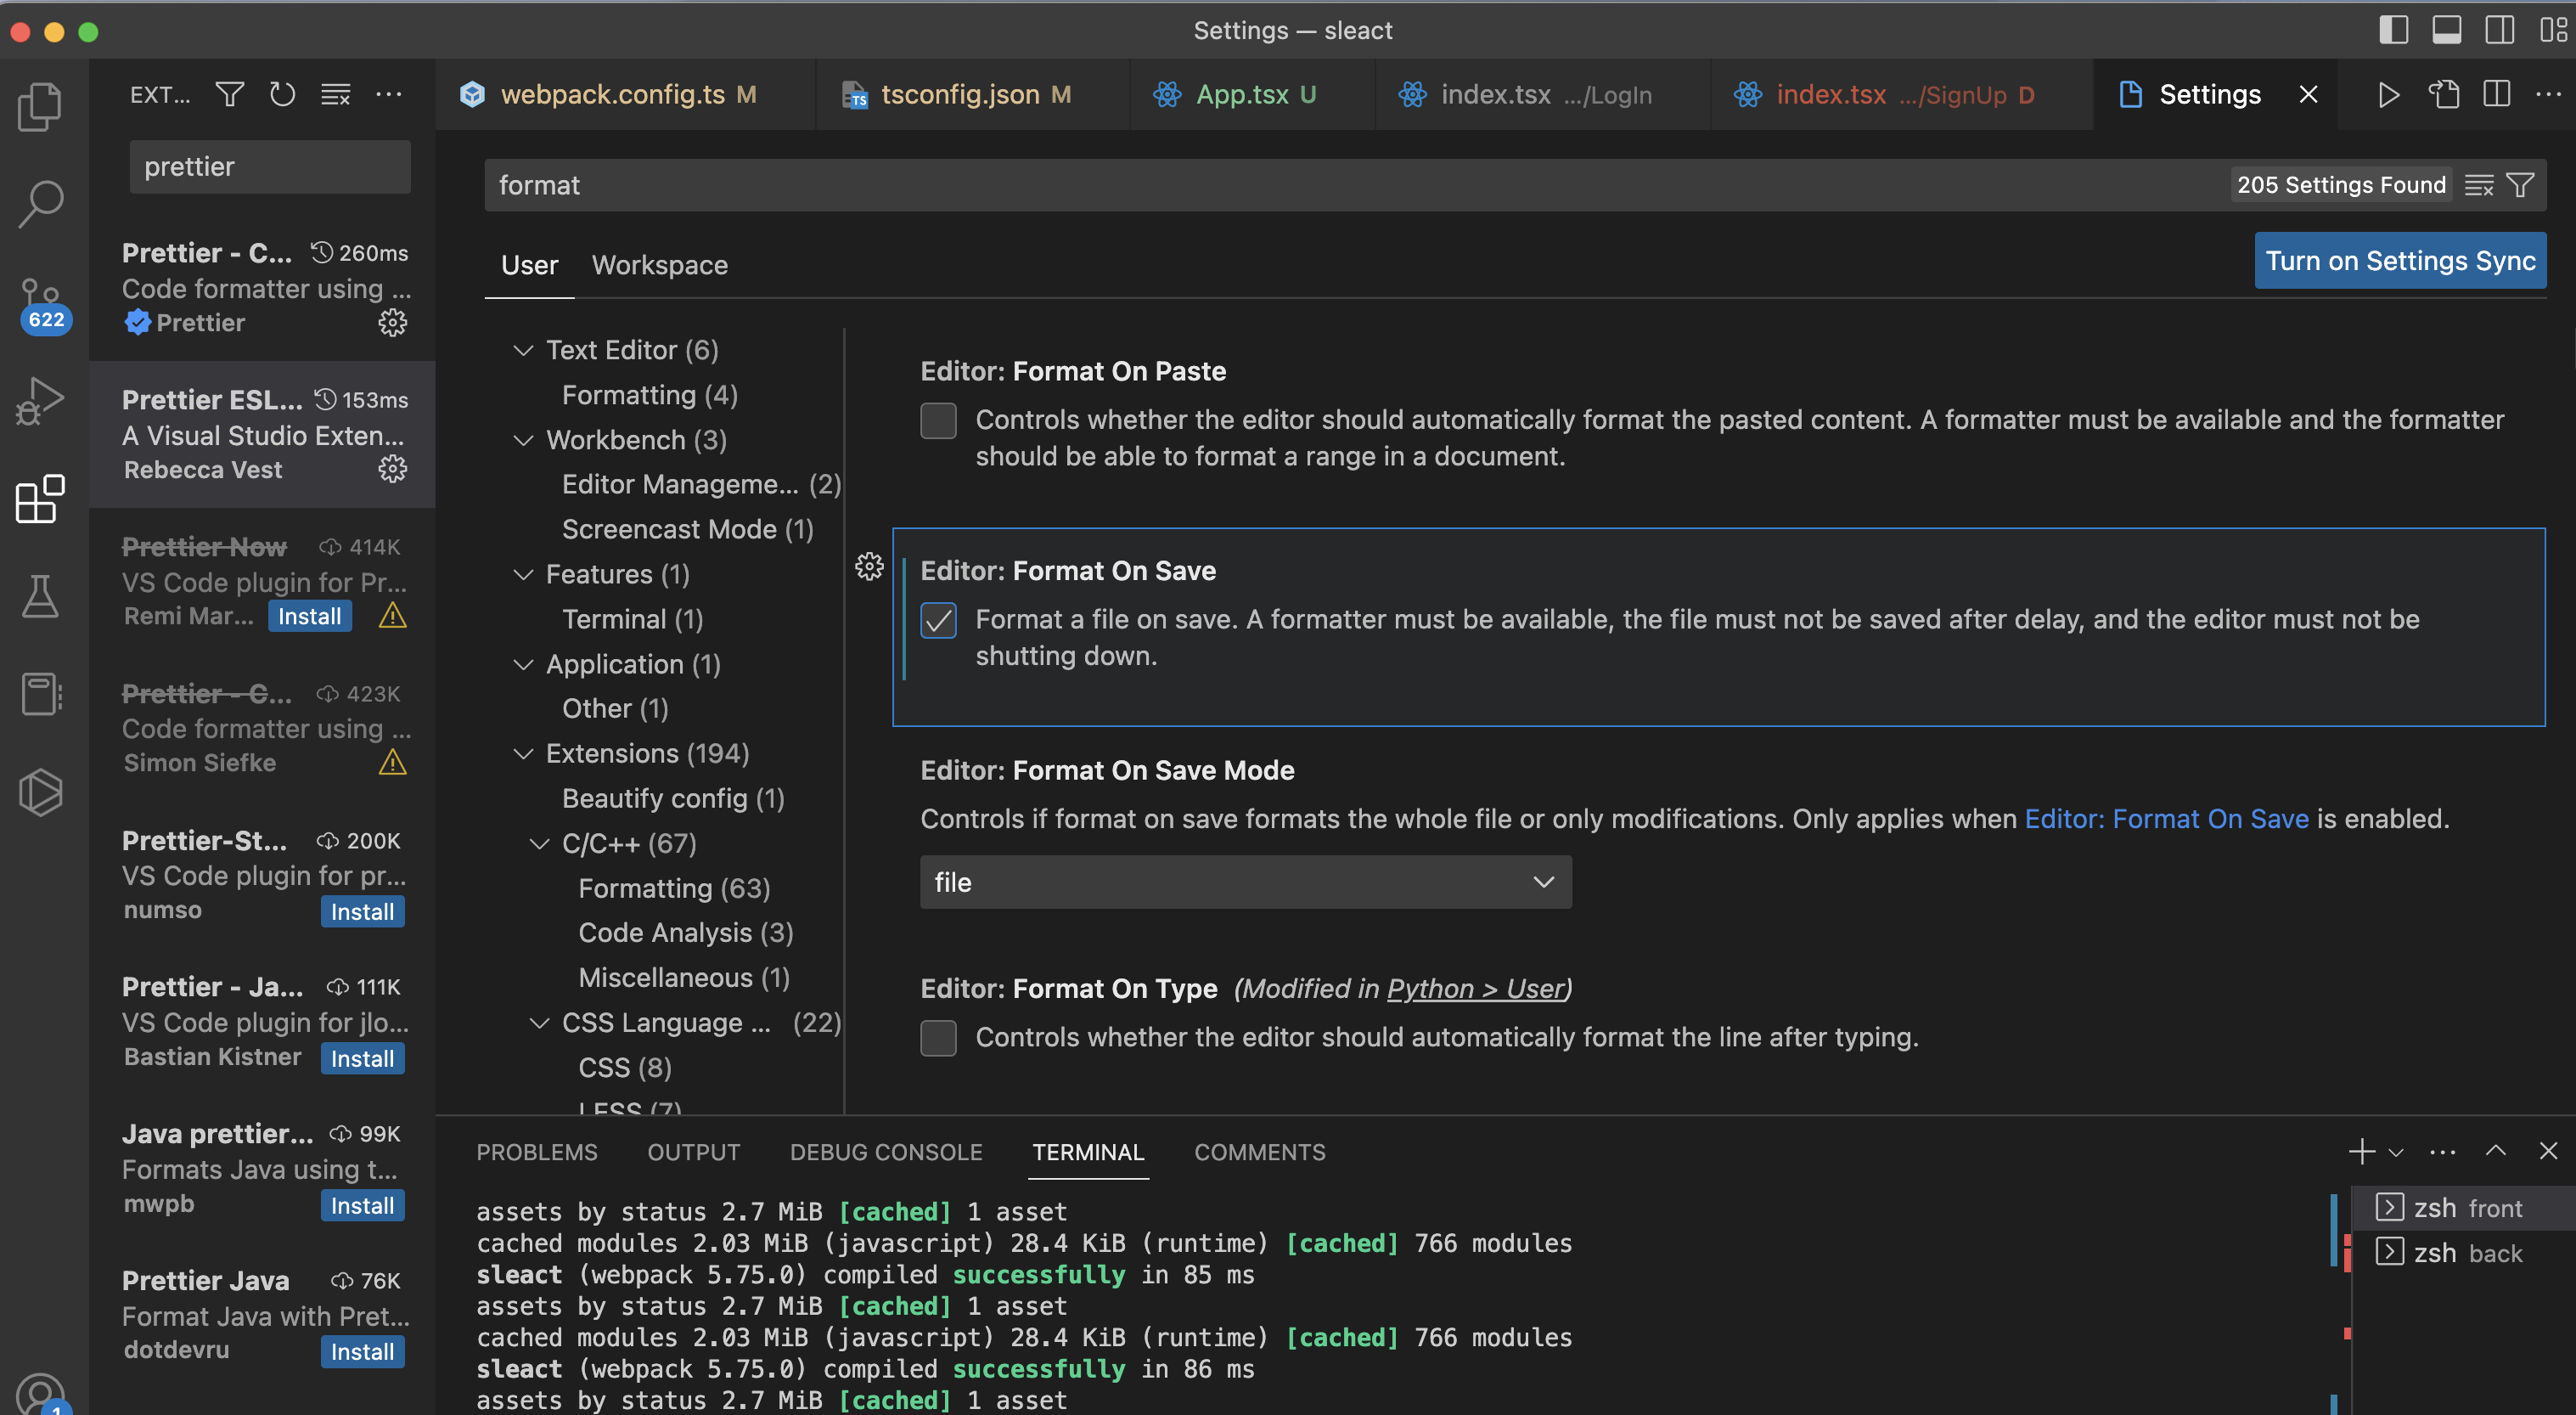Collapse the Text Editor section
Viewport: 2576px width, 1415px height.
(x=523, y=349)
